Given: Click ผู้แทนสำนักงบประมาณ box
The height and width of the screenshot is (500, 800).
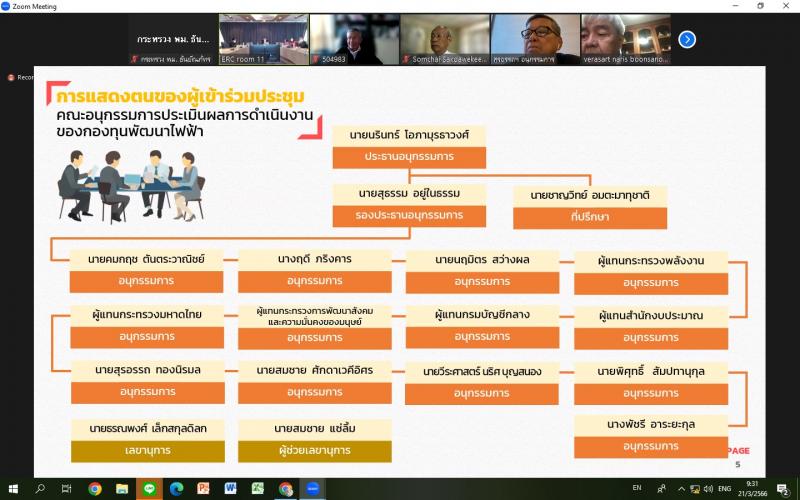Looking at the screenshot, I should click(x=651, y=316).
